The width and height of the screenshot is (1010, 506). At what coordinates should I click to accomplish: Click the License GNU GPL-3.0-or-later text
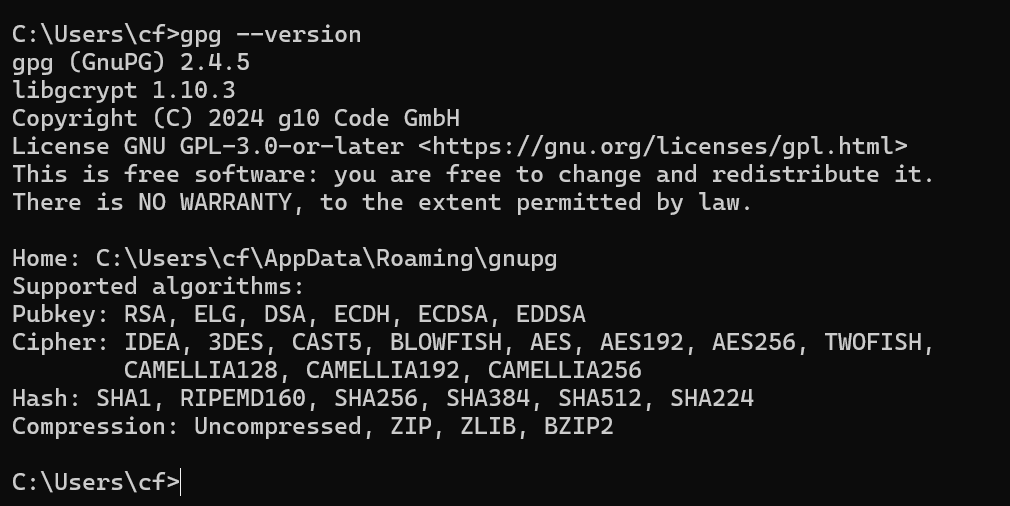click(x=208, y=147)
